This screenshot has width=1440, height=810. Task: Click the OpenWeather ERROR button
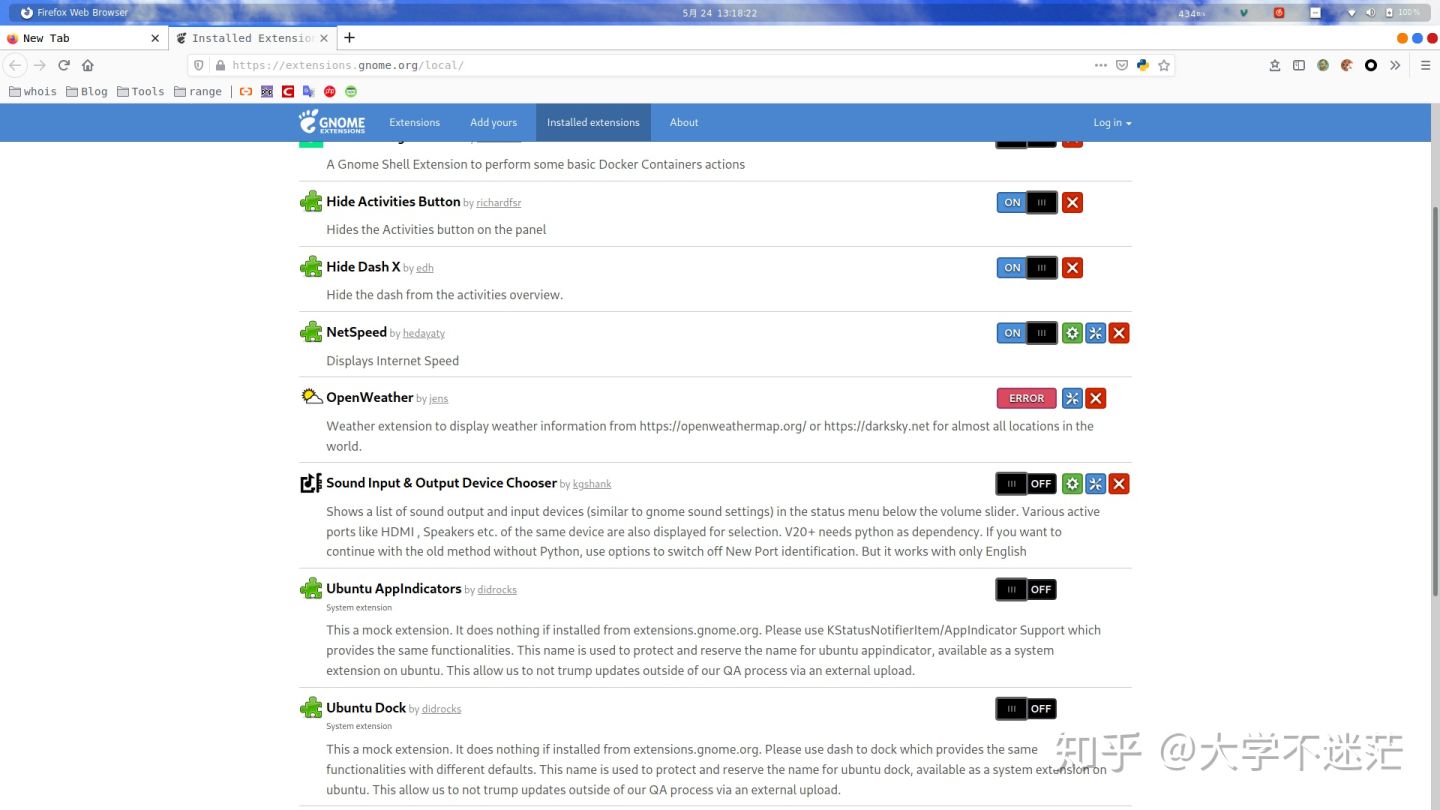1027,398
